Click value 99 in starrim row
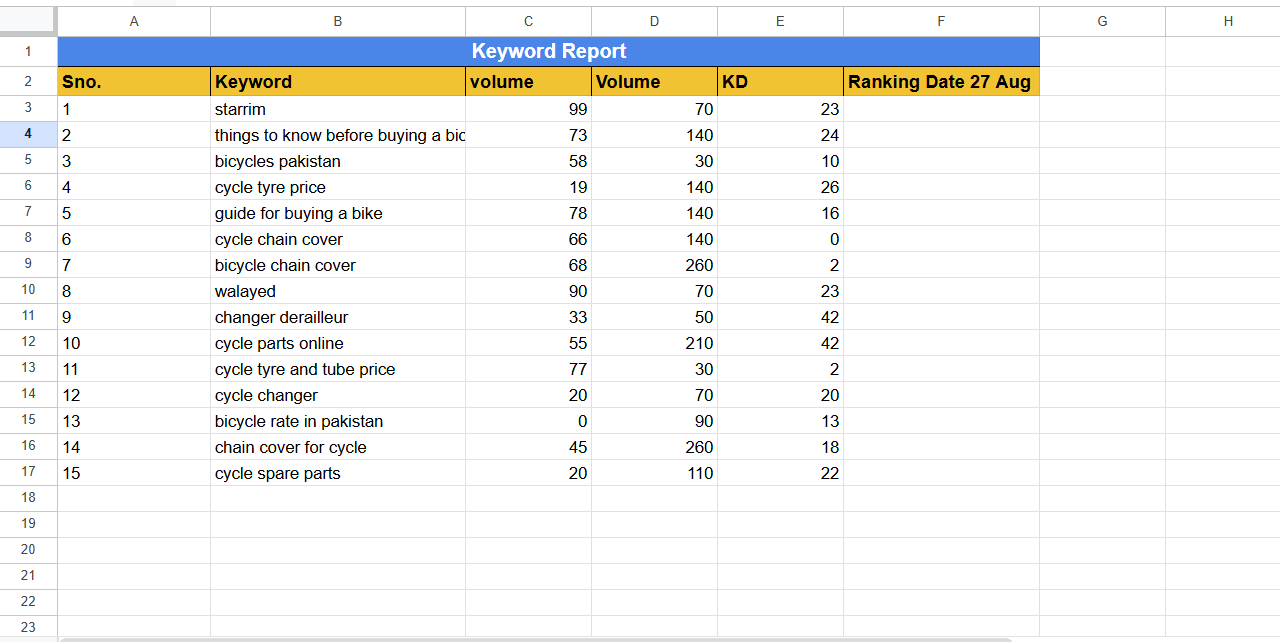This screenshot has height=642, width=1280. pyautogui.click(x=528, y=109)
